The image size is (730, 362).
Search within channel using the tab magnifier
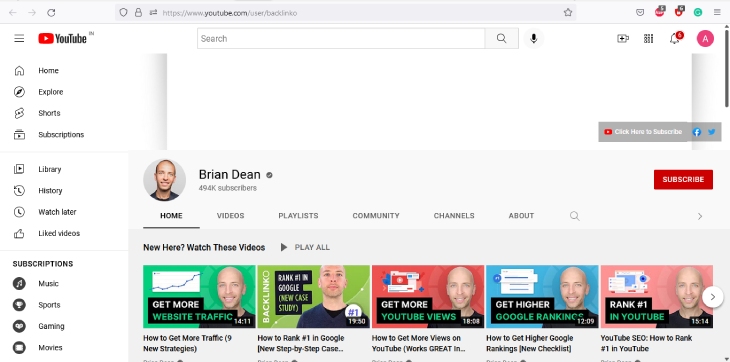575,216
